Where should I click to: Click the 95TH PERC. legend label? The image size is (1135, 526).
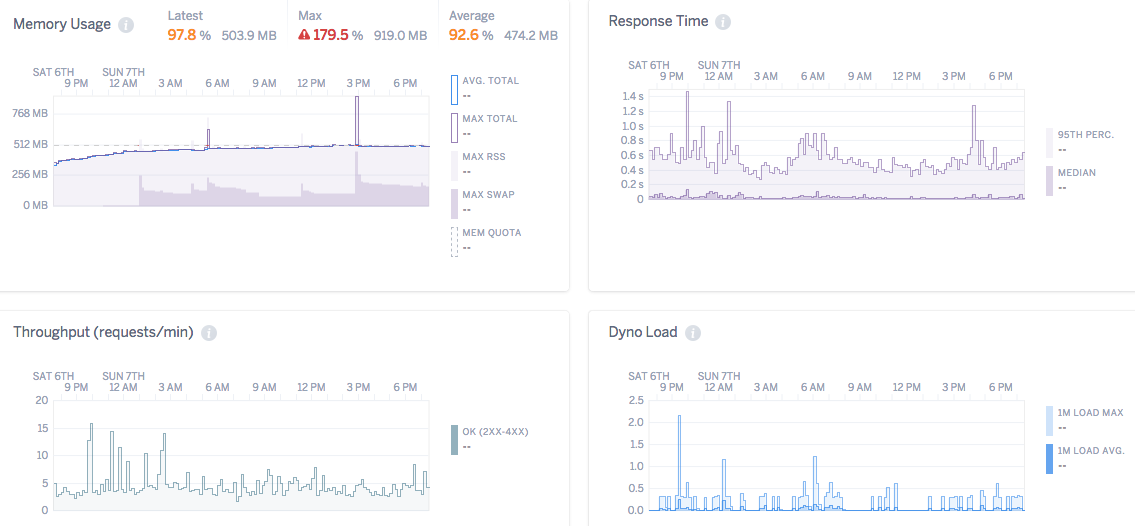click(x=1086, y=135)
